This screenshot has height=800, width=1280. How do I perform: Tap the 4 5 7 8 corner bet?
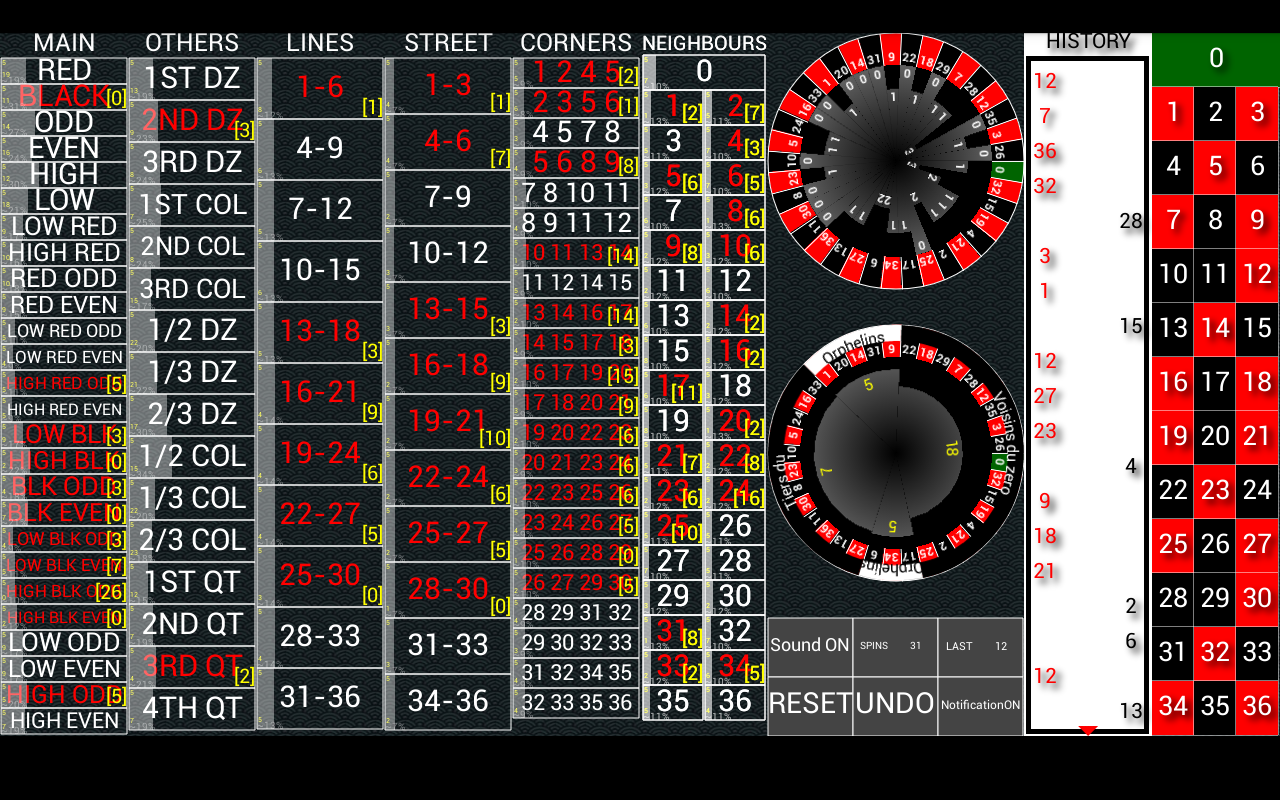tap(576, 132)
